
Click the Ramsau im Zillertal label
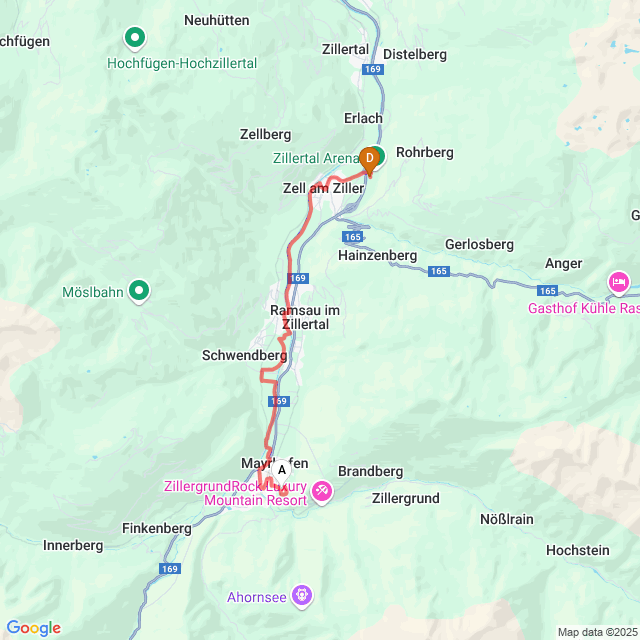305,317
